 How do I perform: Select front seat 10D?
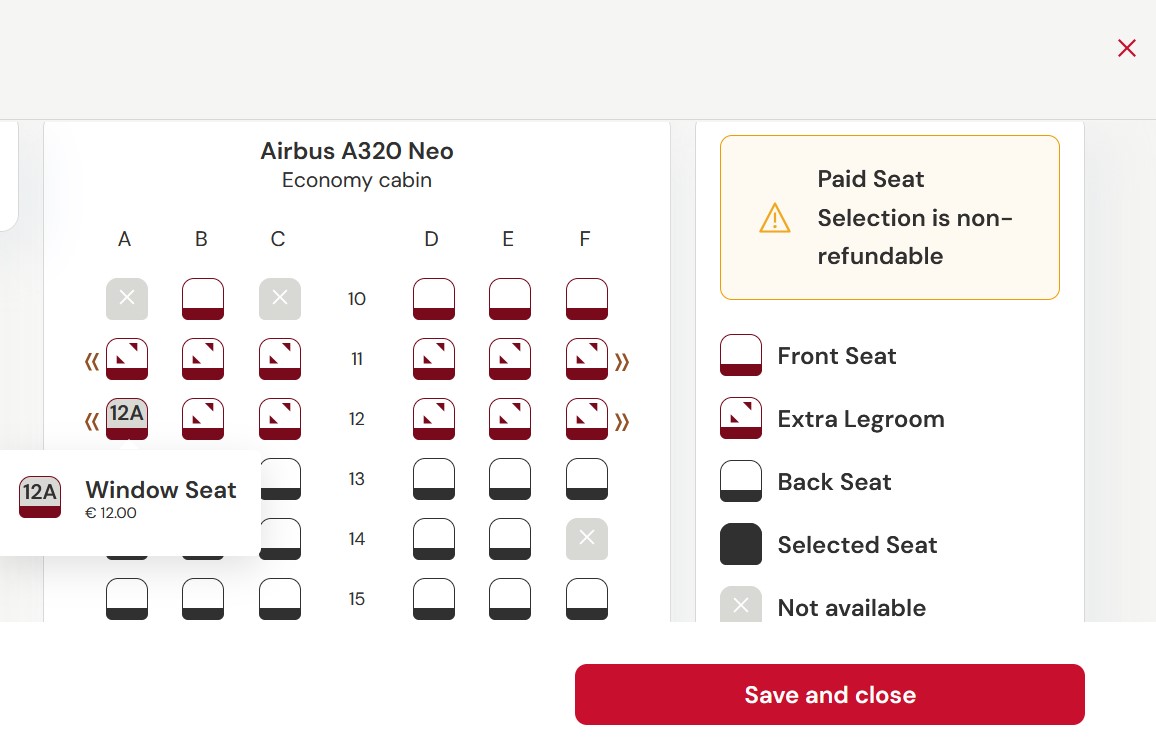click(x=434, y=299)
